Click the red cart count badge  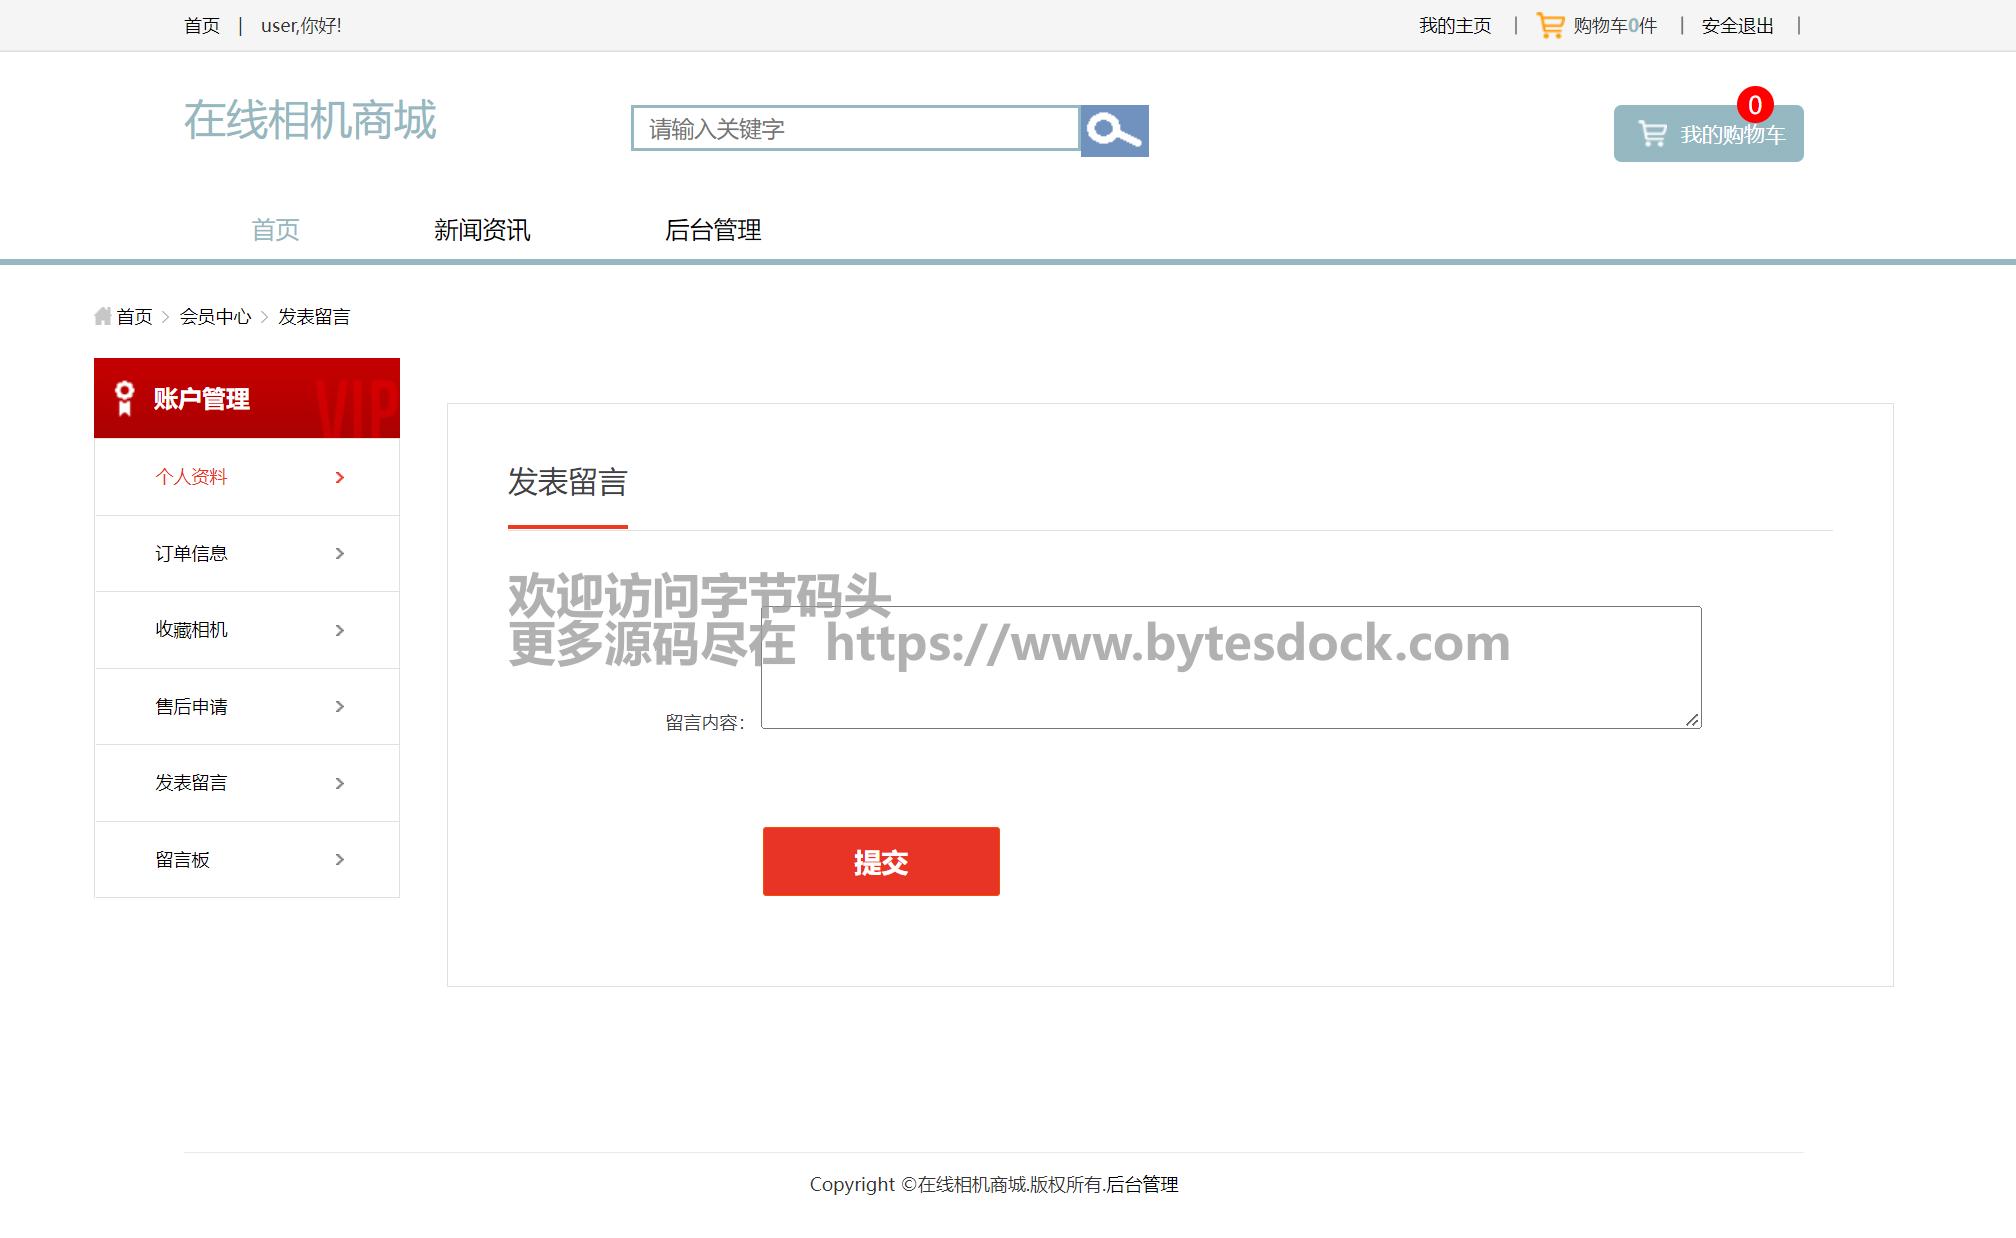click(1754, 105)
